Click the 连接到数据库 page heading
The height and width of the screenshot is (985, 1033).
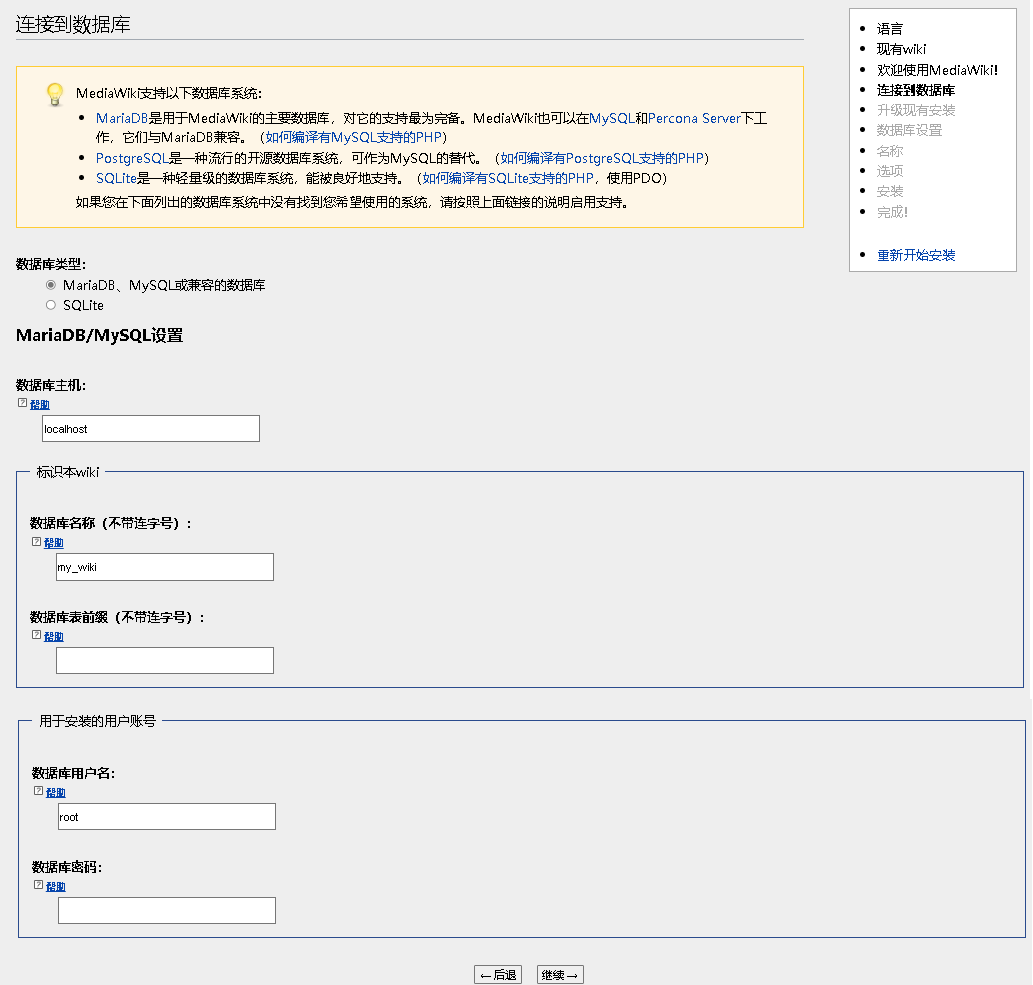pos(73,25)
